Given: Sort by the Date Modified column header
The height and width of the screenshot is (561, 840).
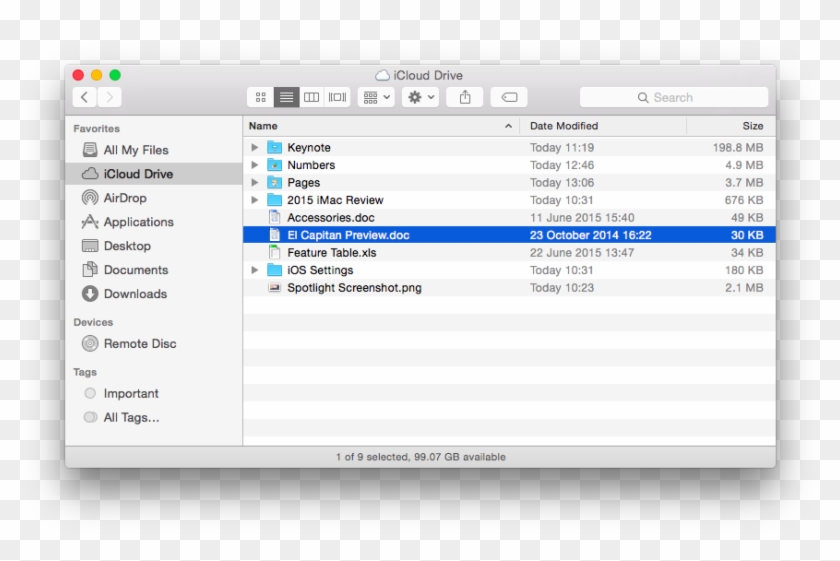Looking at the screenshot, I should pyautogui.click(x=564, y=126).
